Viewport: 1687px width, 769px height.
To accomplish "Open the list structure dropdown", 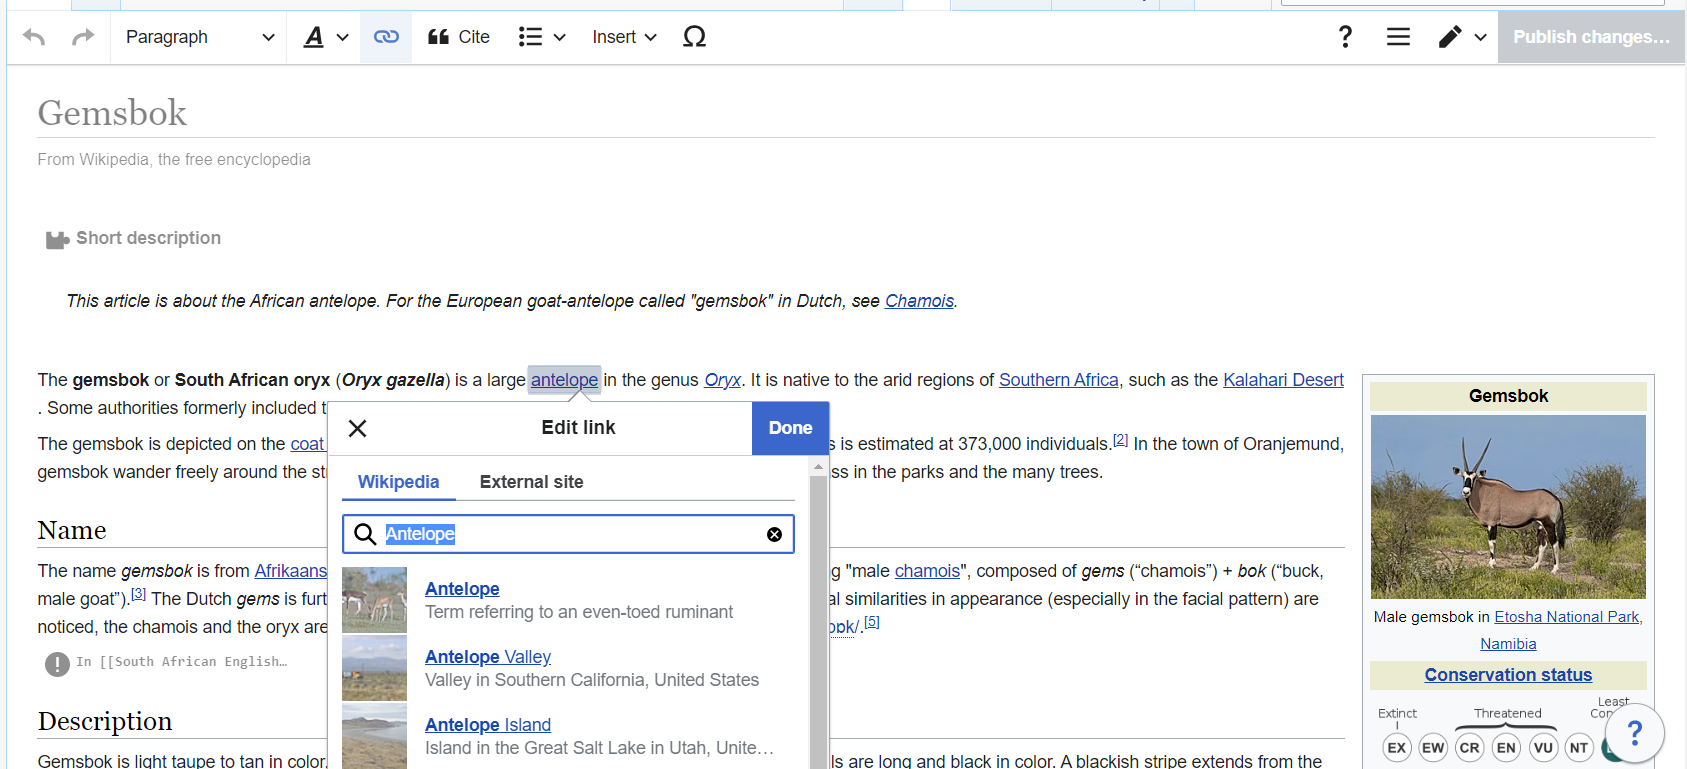I will tap(541, 37).
